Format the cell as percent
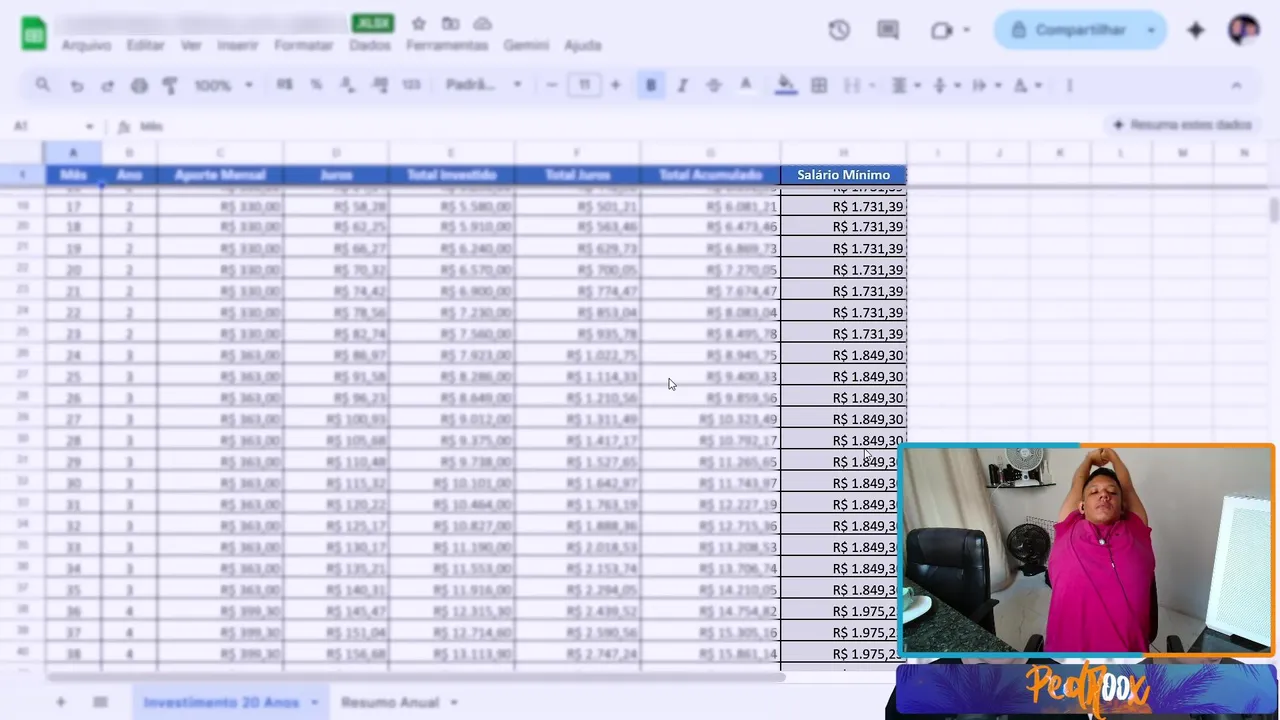Image resolution: width=1280 pixels, height=720 pixels. 316,85
